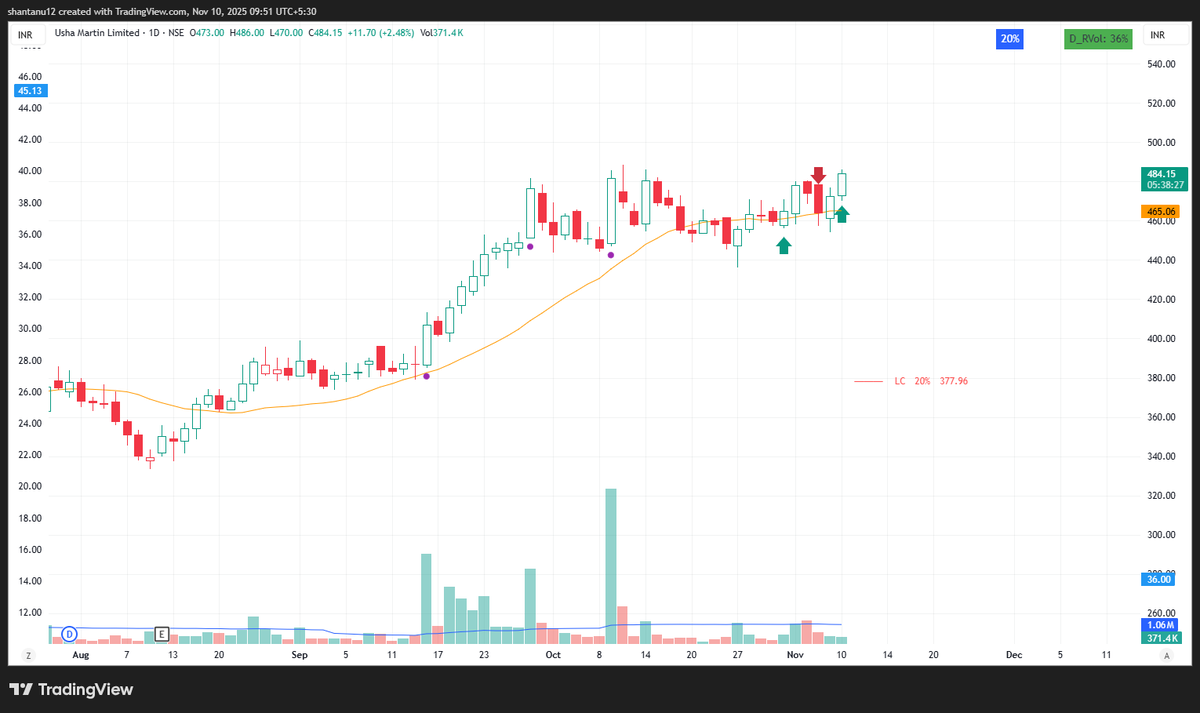Click the 300.00 price scale label
The width and height of the screenshot is (1200, 713).
(1161, 535)
